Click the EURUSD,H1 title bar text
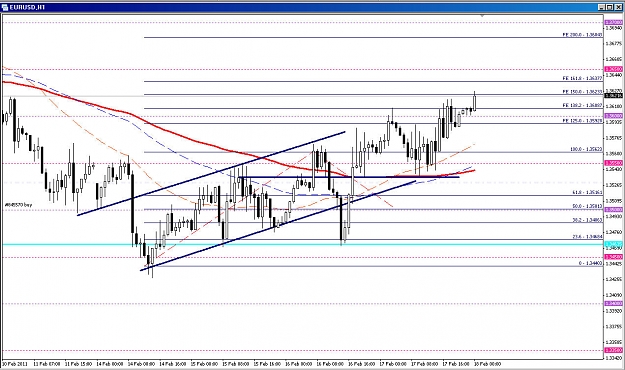The width and height of the screenshot is (625, 370). coord(27,7)
